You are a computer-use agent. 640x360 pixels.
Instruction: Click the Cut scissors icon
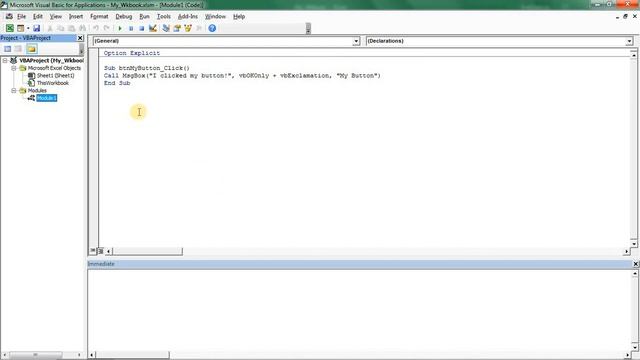50,28
